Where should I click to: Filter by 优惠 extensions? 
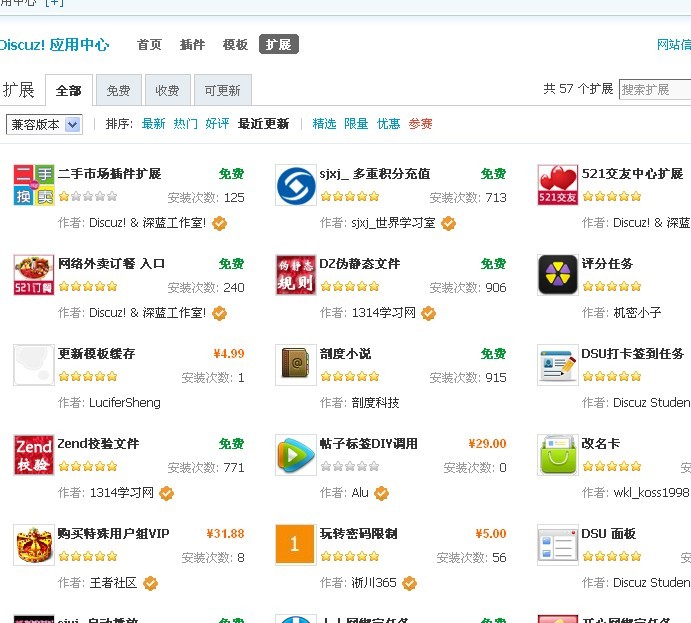point(388,124)
